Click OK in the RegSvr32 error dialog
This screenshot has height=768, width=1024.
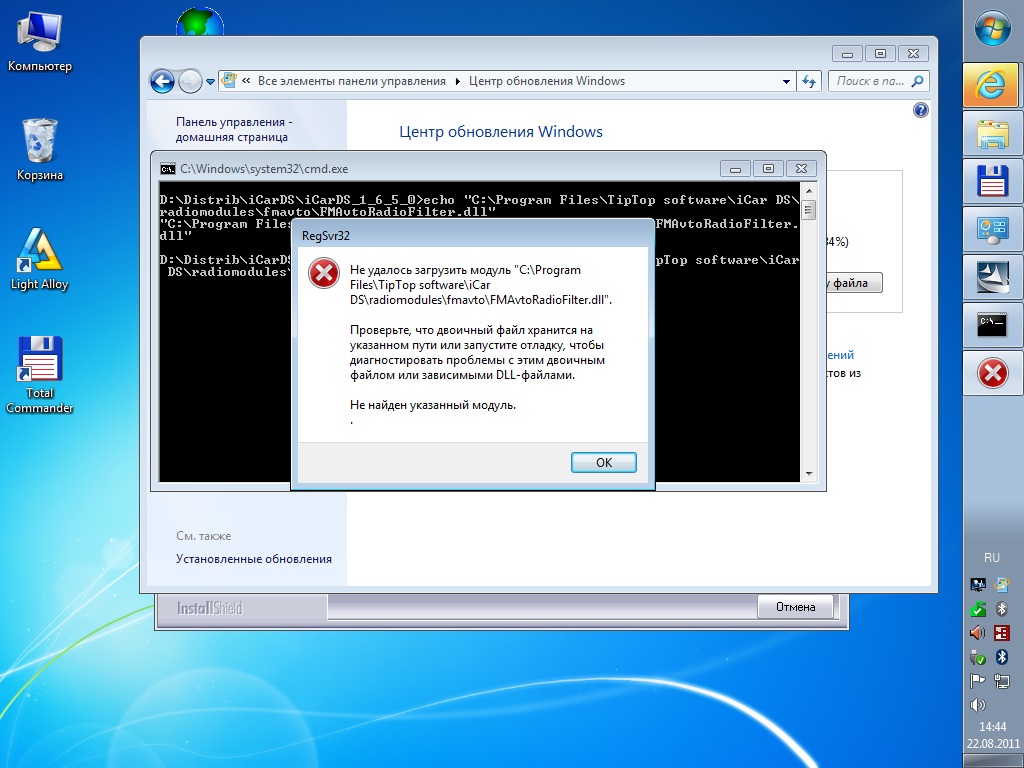click(603, 462)
